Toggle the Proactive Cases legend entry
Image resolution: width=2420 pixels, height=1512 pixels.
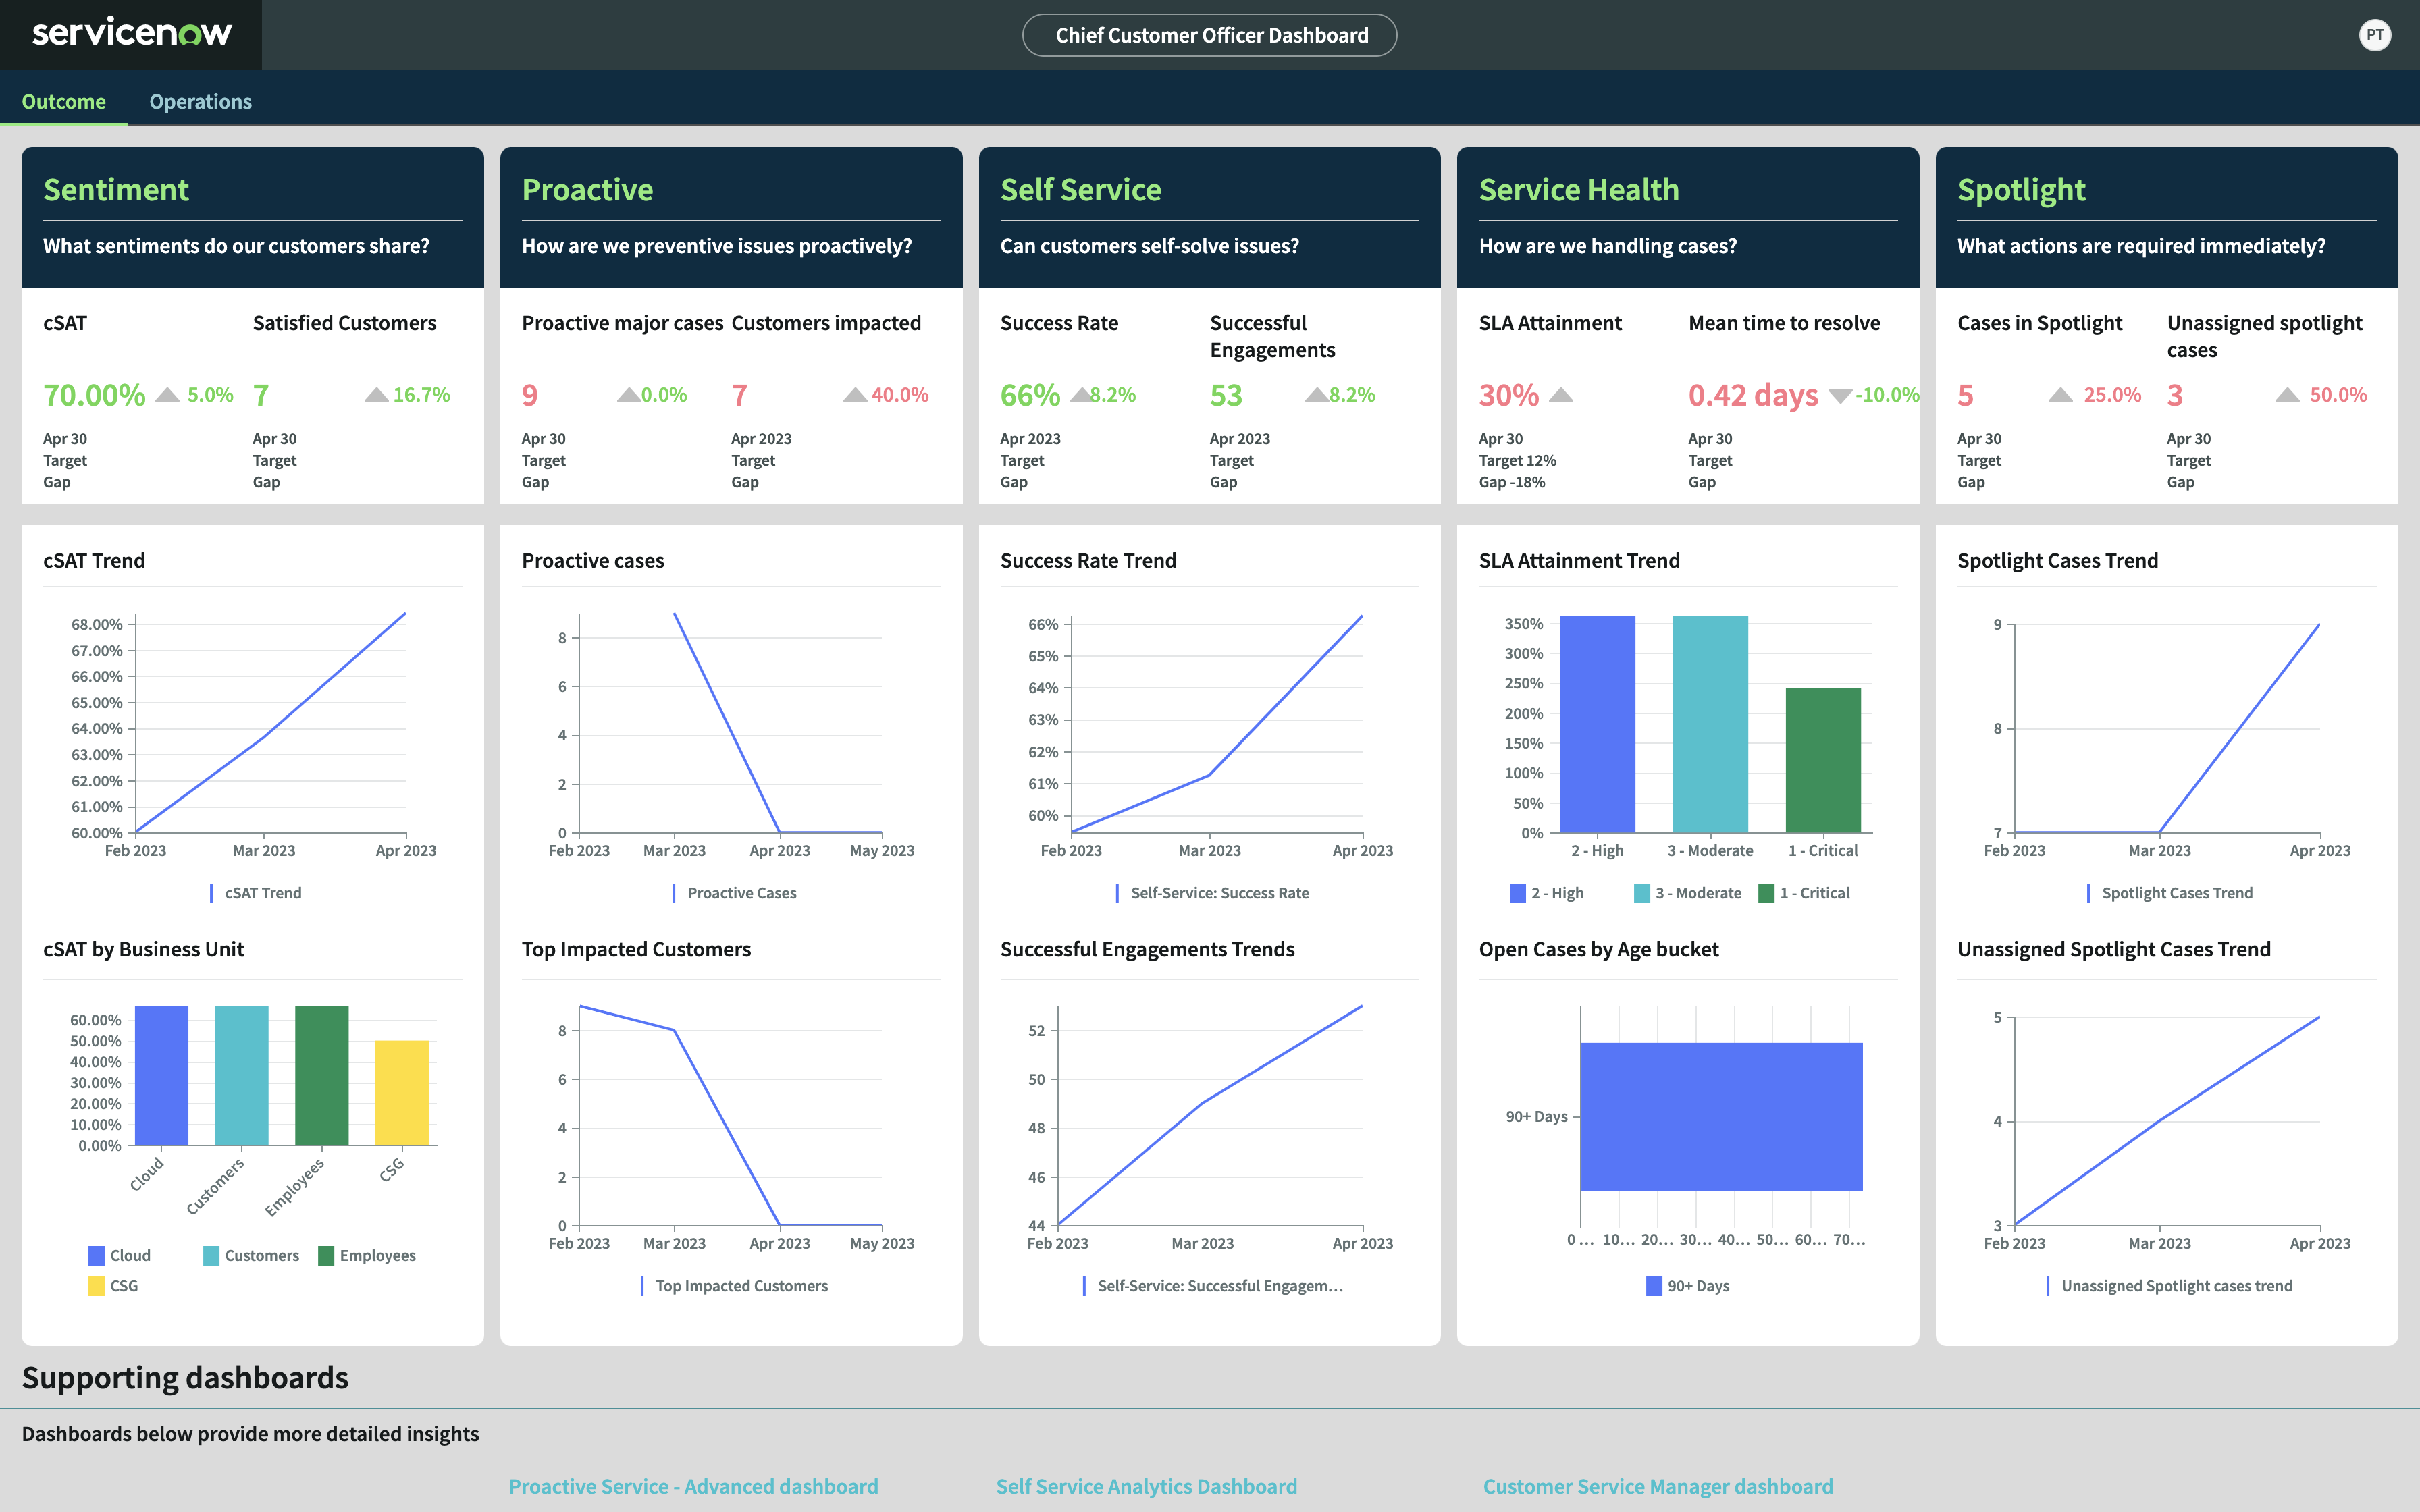coord(736,892)
